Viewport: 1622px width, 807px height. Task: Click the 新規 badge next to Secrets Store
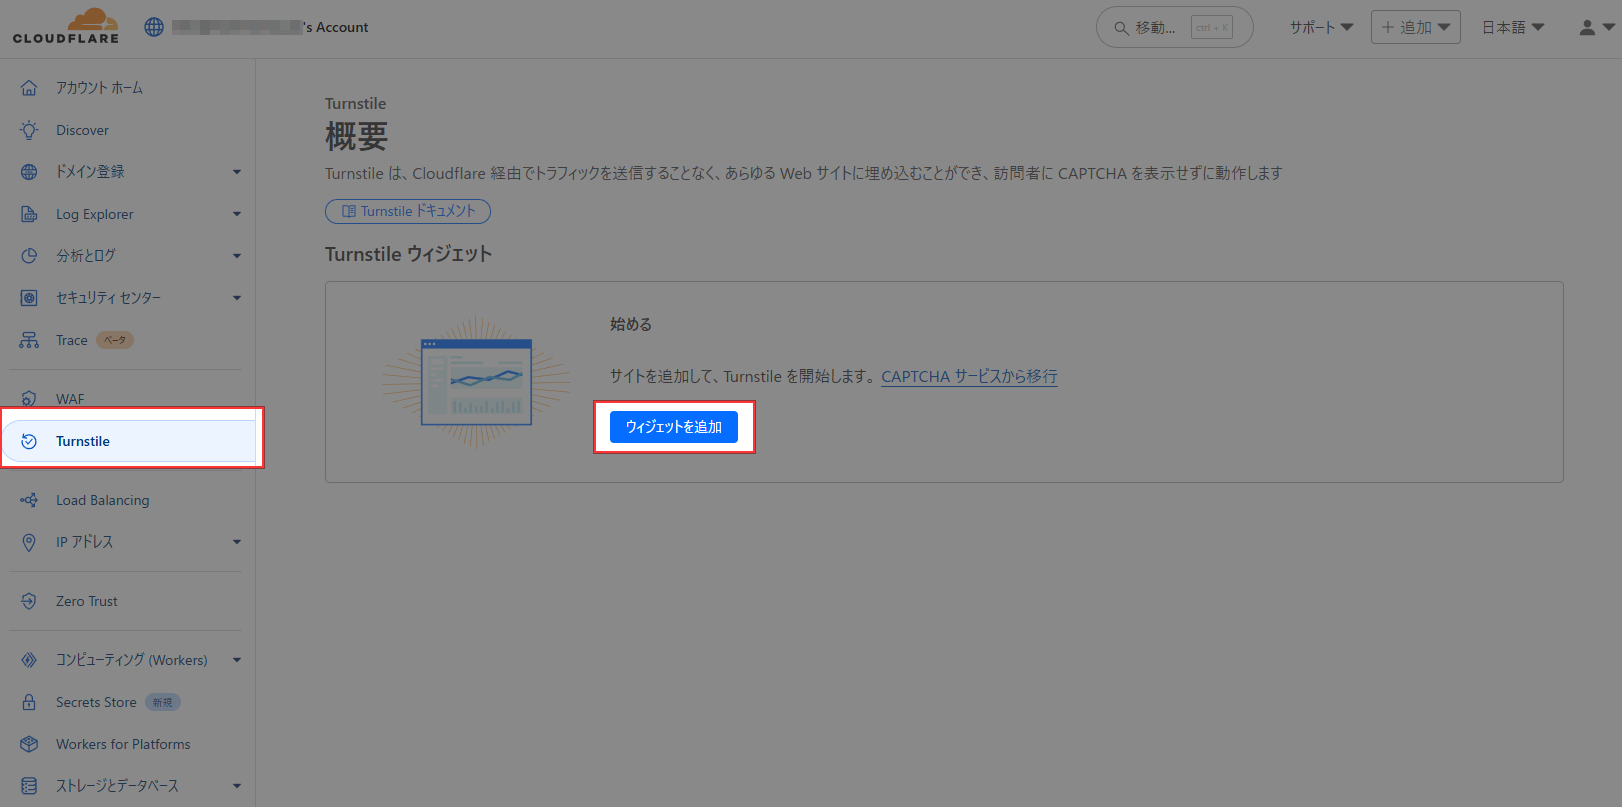(163, 702)
